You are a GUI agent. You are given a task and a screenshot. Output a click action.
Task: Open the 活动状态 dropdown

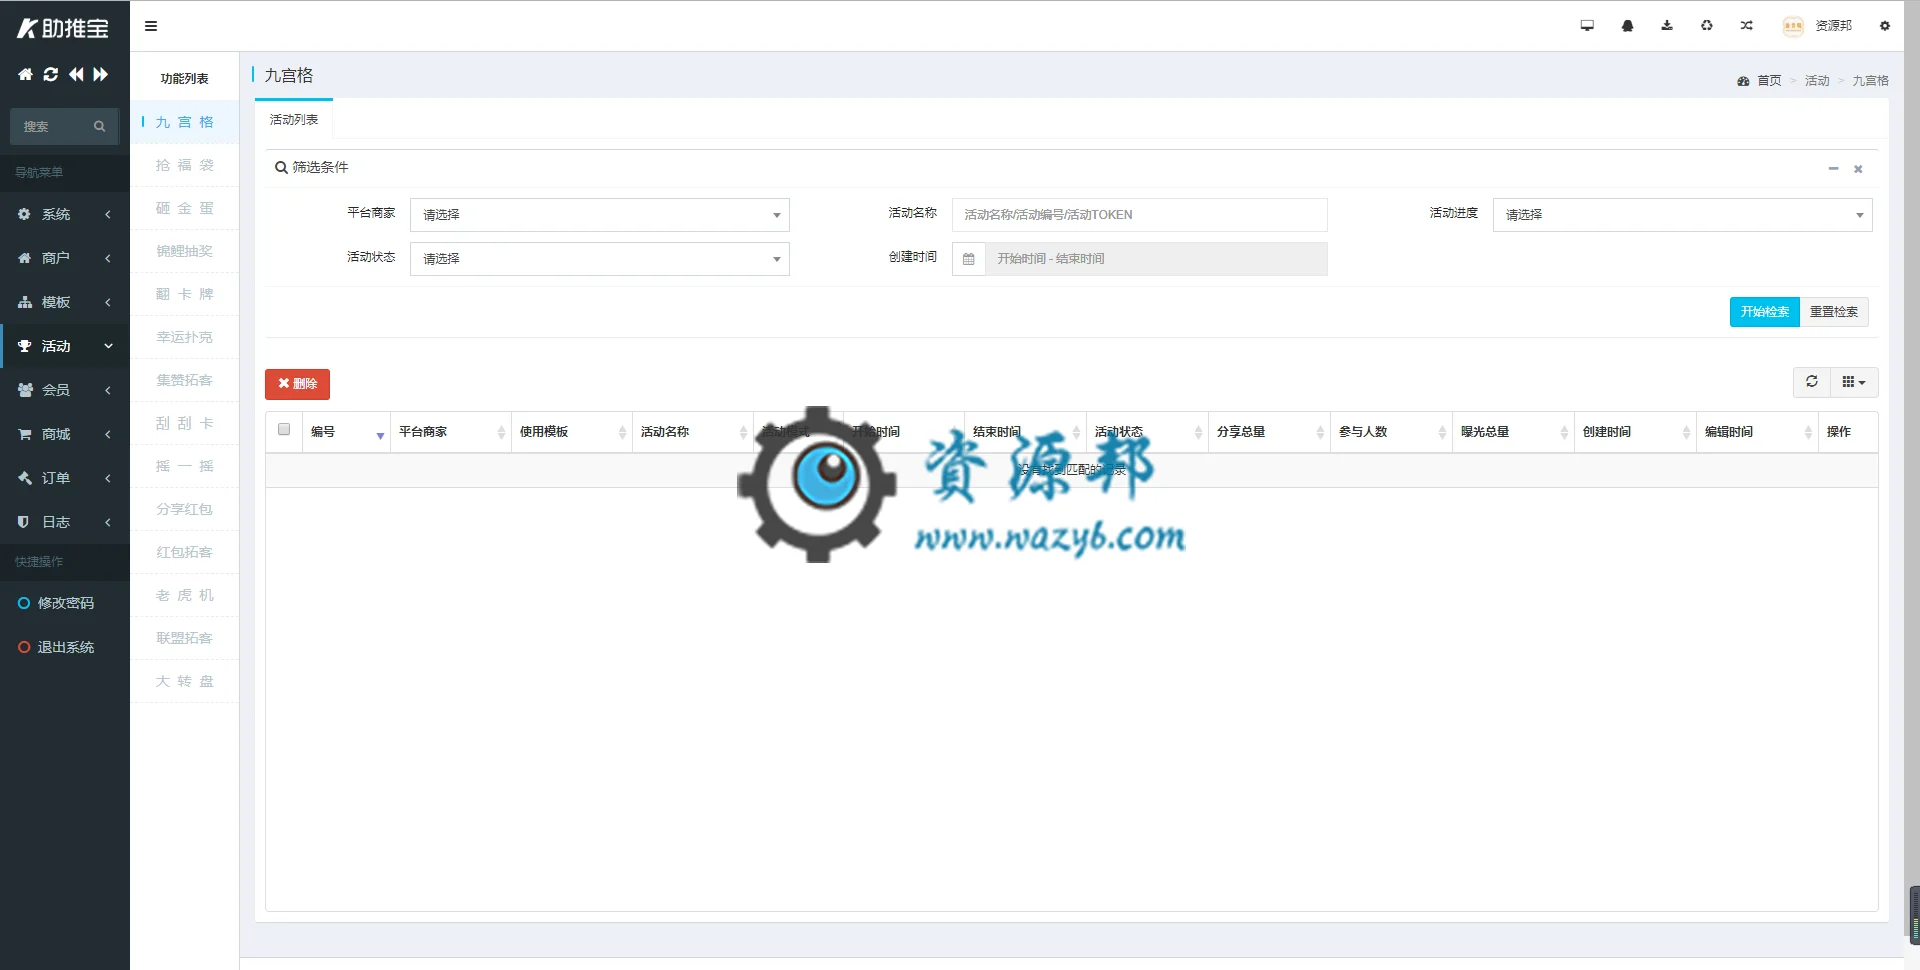click(x=600, y=259)
